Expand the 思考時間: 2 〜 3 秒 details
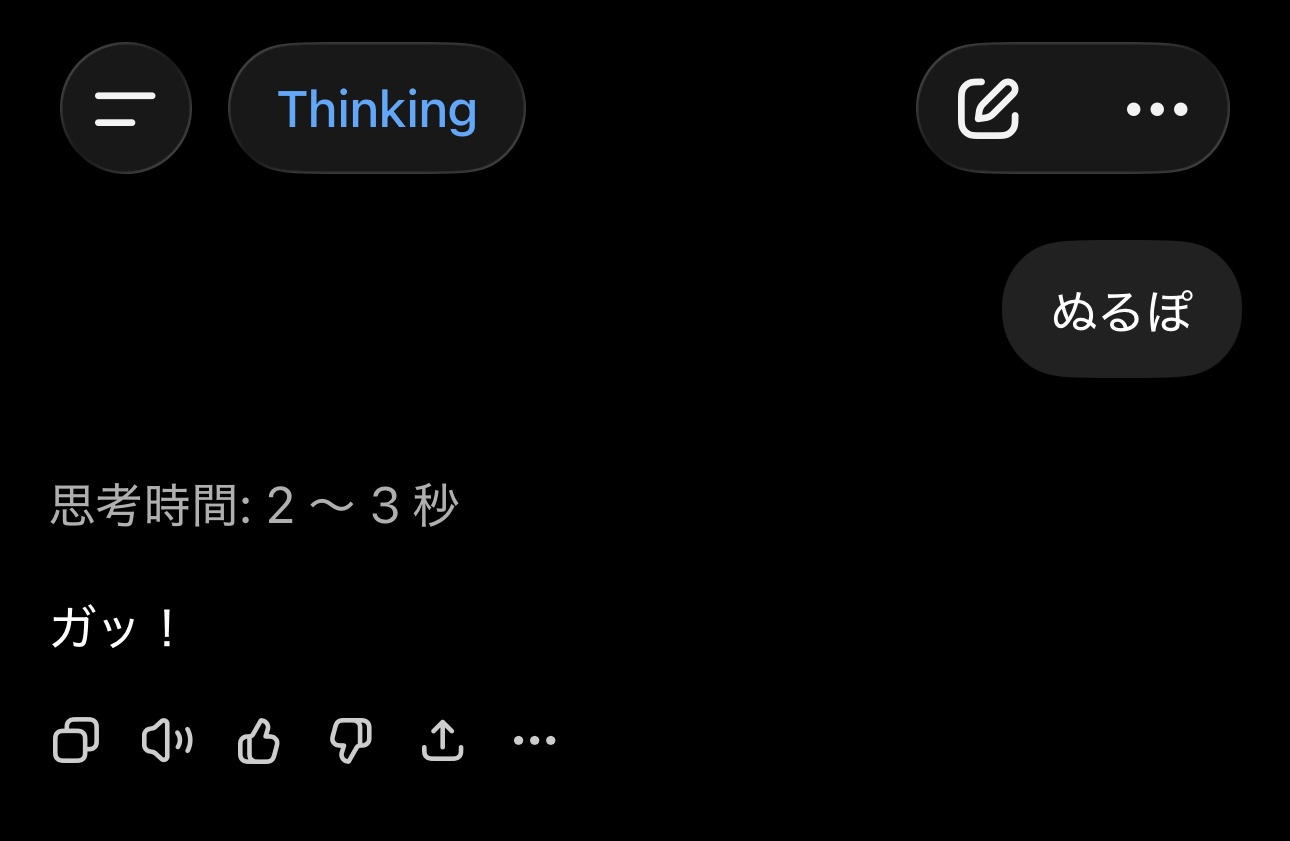The width and height of the screenshot is (1290, 841). click(254, 506)
